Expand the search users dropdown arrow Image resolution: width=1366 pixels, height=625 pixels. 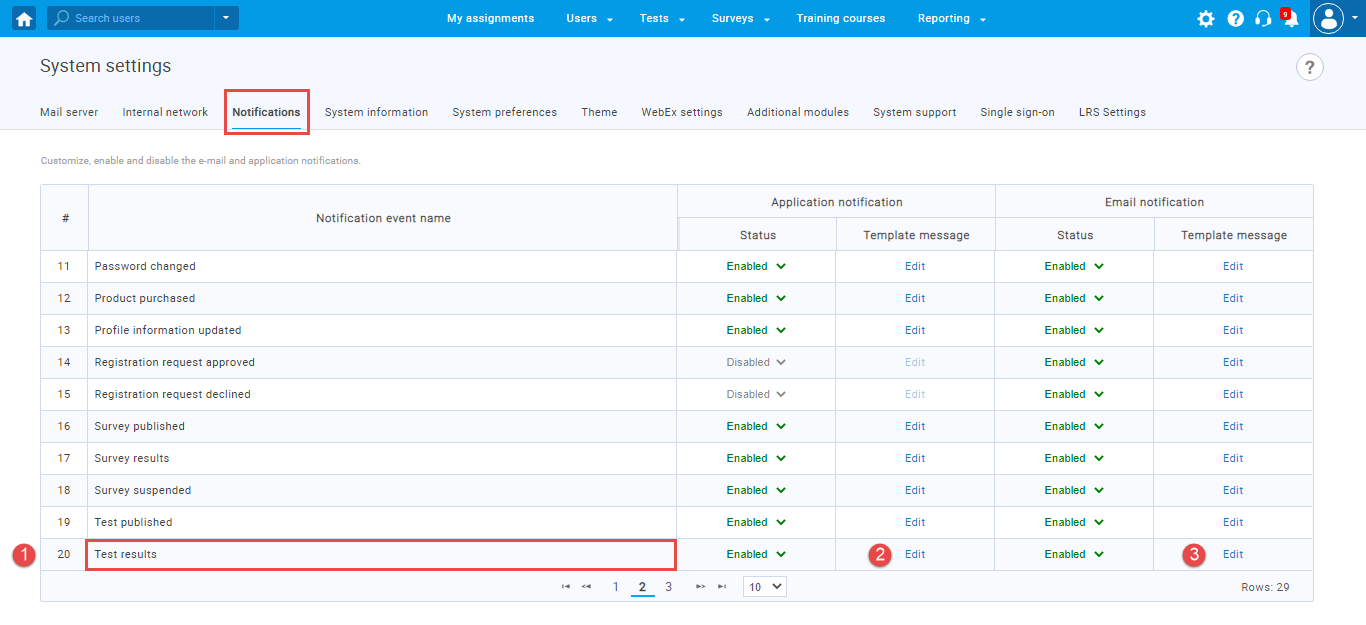click(x=226, y=17)
